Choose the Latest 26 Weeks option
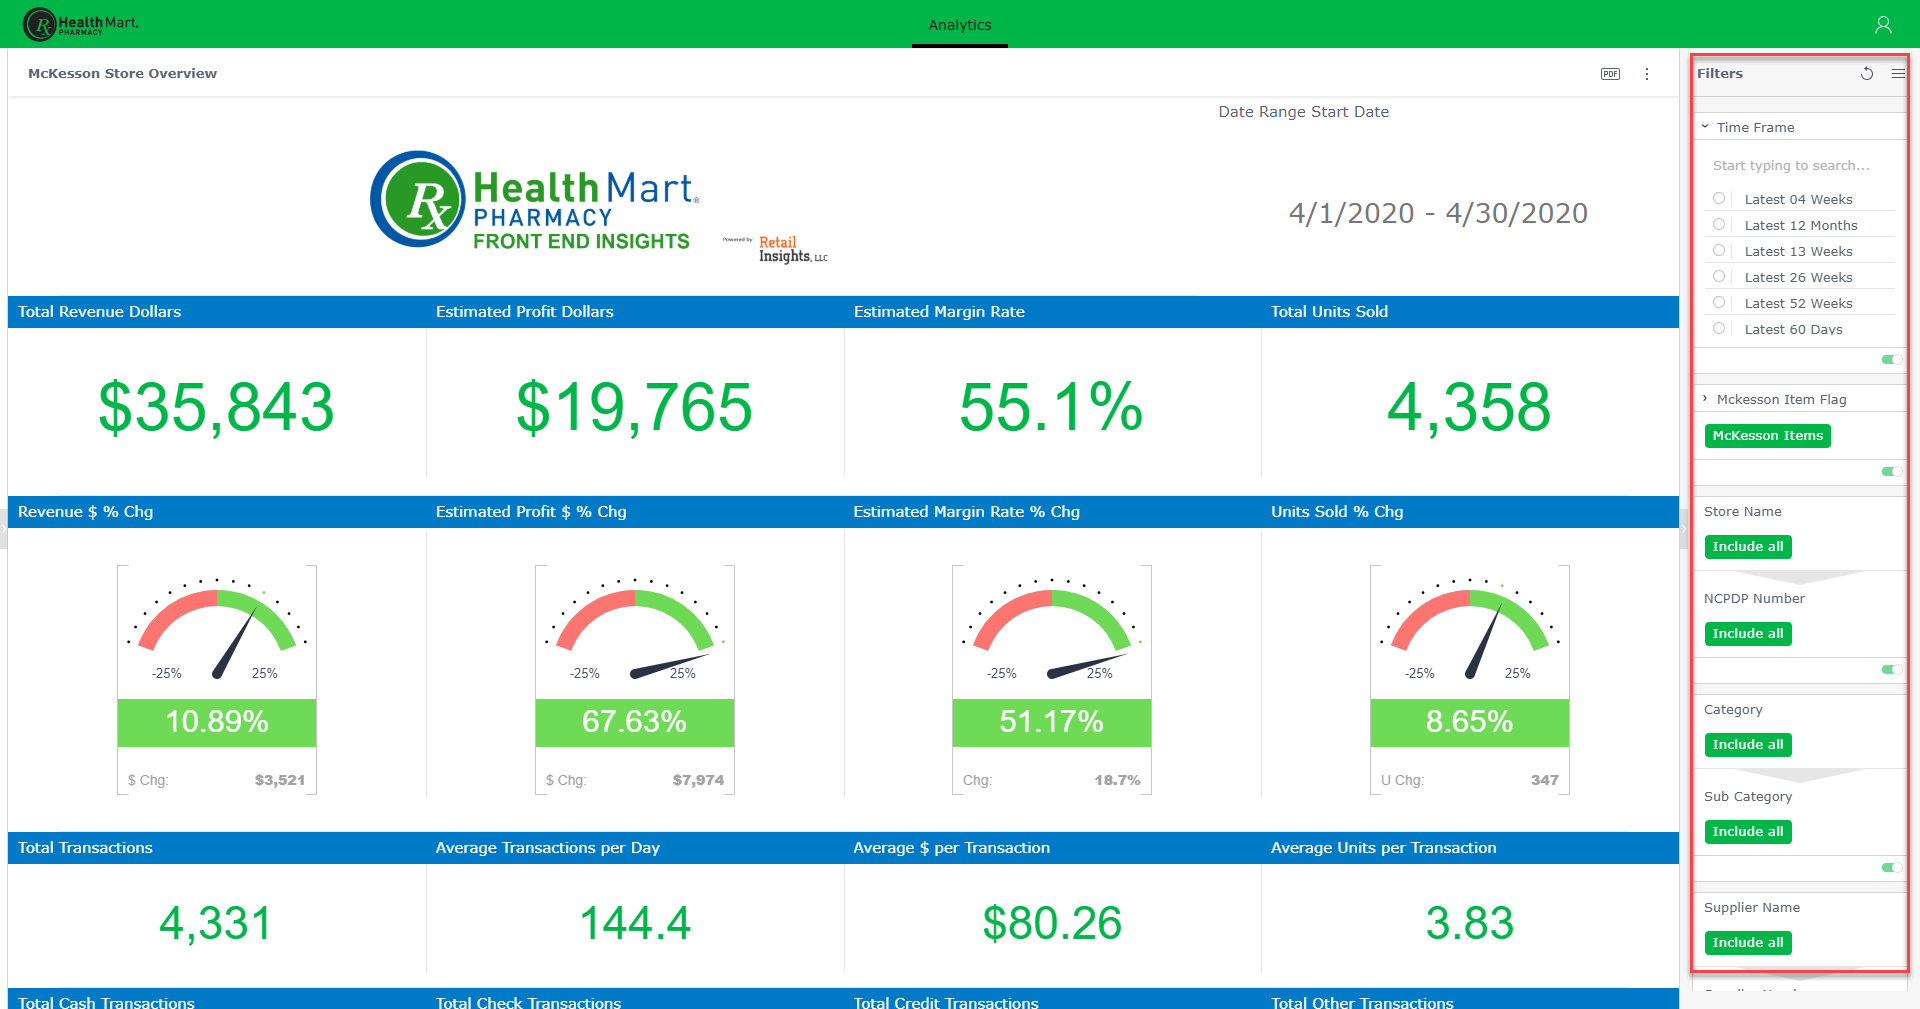The width and height of the screenshot is (1920, 1009). tap(1719, 277)
